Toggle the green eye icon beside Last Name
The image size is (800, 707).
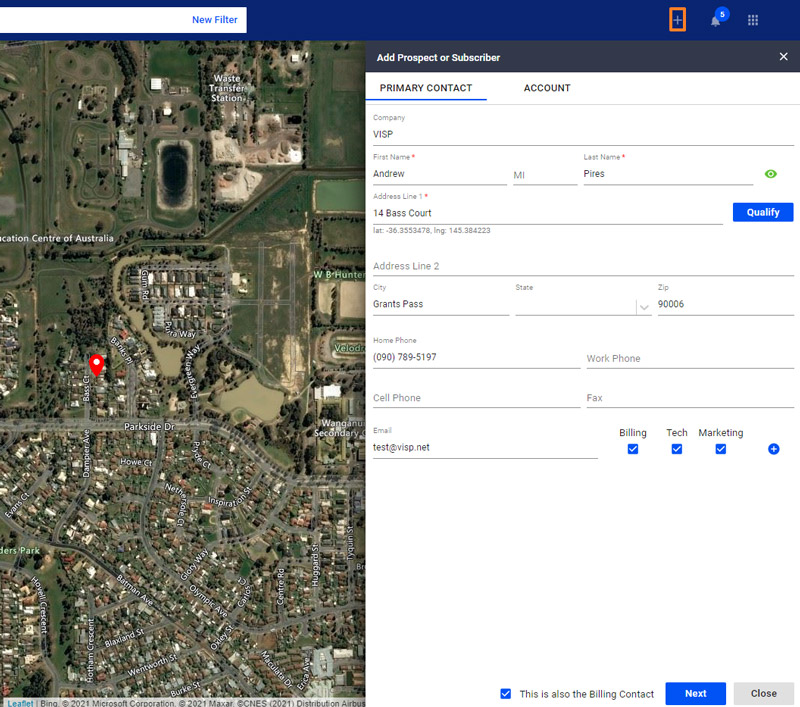pyautogui.click(x=770, y=174)
